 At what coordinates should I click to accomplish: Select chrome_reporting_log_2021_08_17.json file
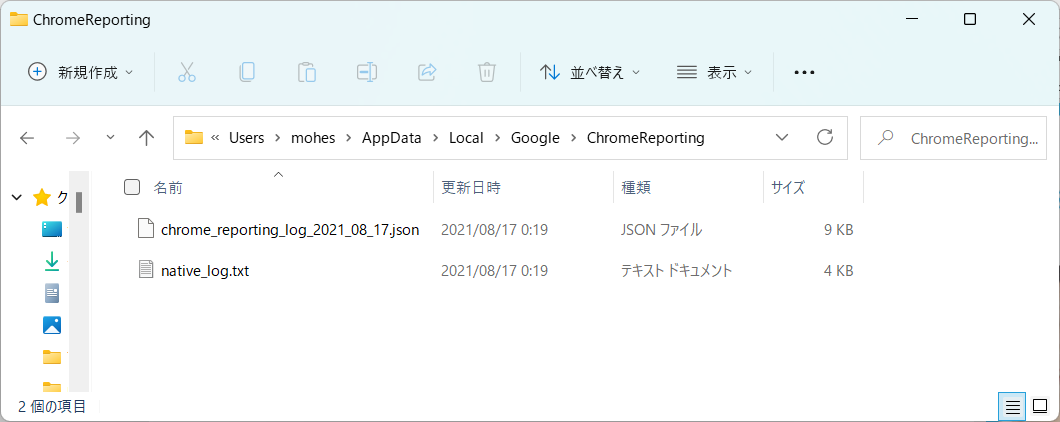(290, 230)
